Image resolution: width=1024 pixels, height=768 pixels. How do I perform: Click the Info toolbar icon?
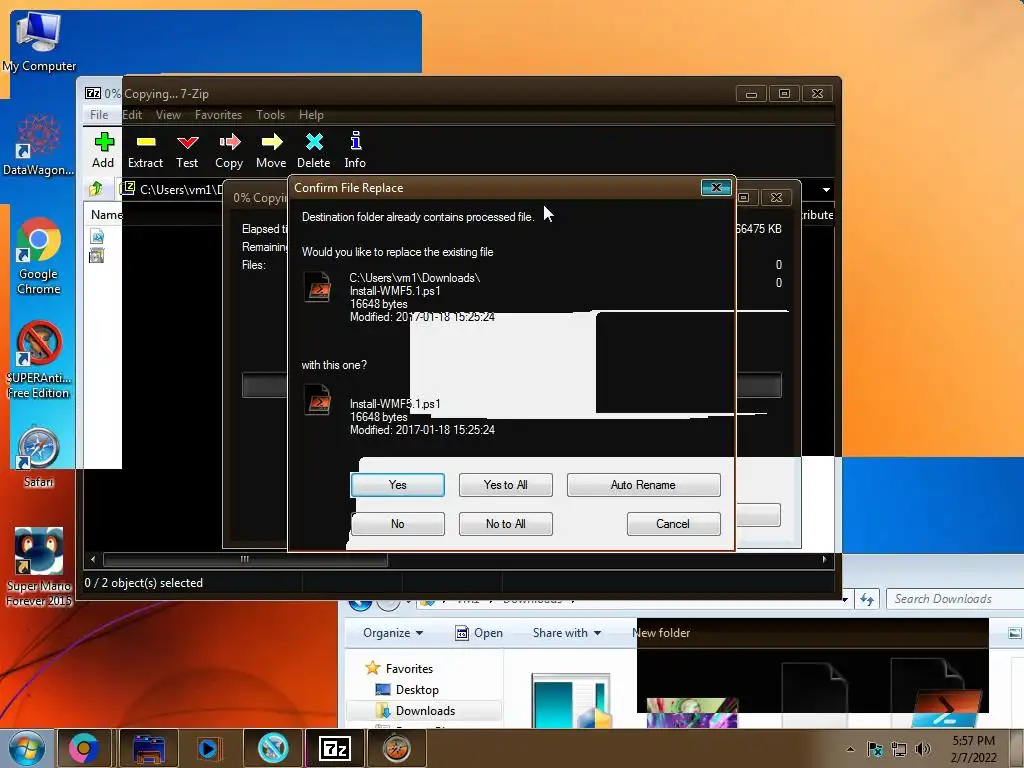coord(356,141)
